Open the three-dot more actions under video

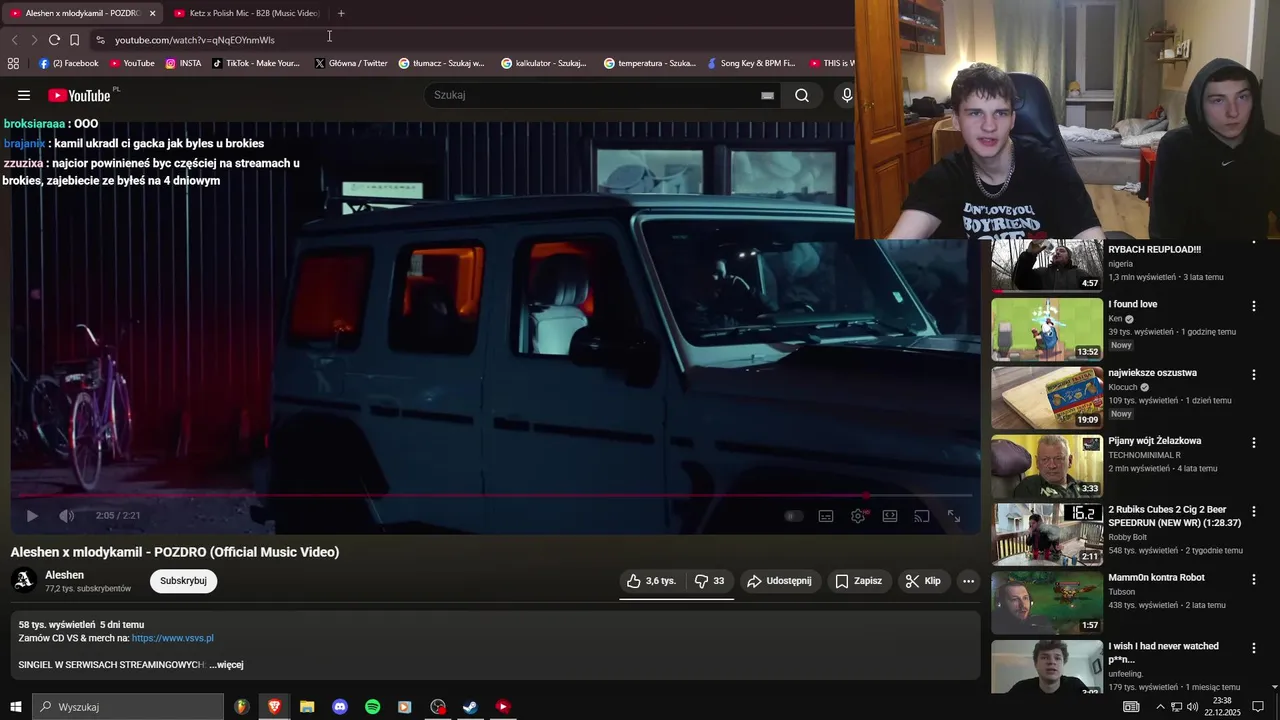coord(968,581)
